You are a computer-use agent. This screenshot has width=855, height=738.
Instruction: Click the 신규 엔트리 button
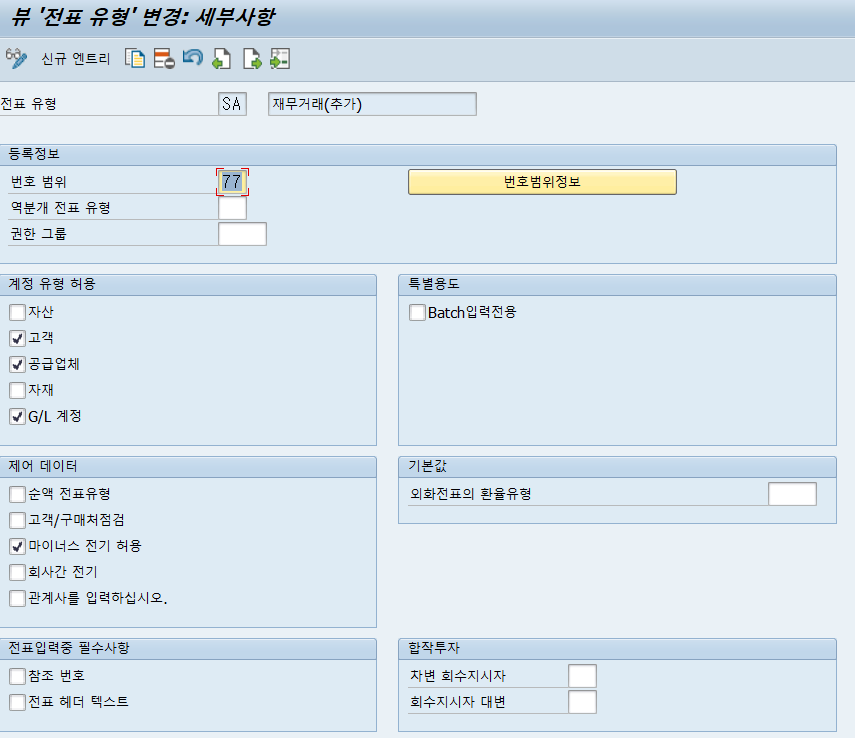tap(76, 58)
